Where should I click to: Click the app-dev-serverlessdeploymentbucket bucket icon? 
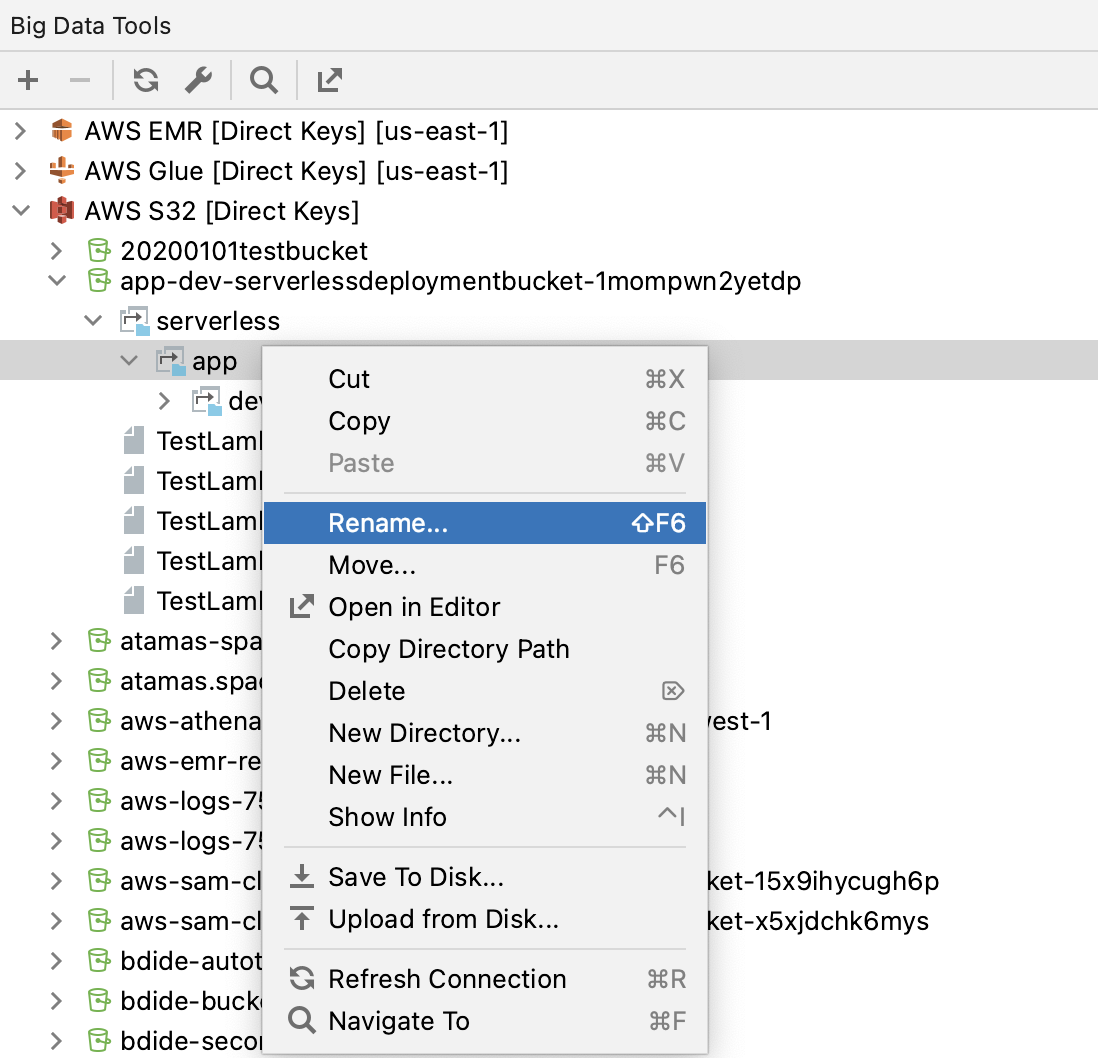pyautogui.click(x=99, y=280)
